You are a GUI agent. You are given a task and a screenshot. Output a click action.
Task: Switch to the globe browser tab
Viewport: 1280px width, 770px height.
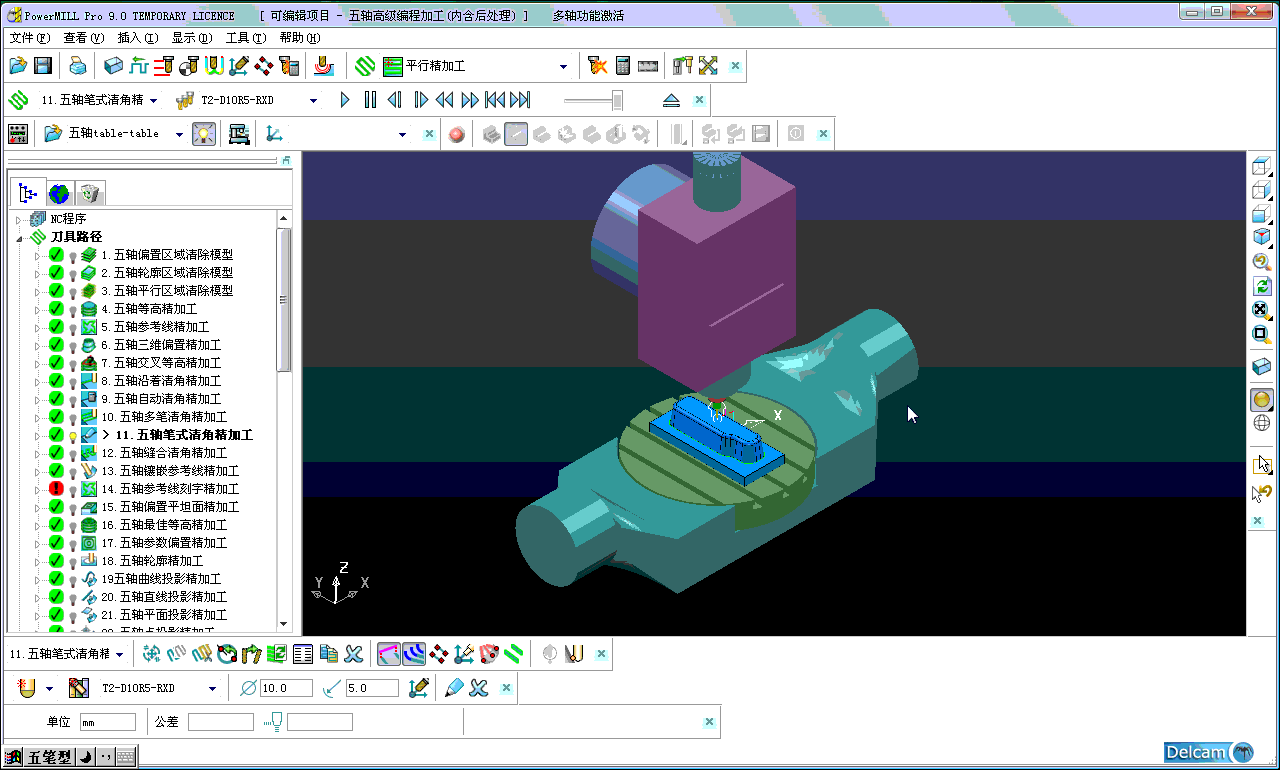tap(60, 193)
